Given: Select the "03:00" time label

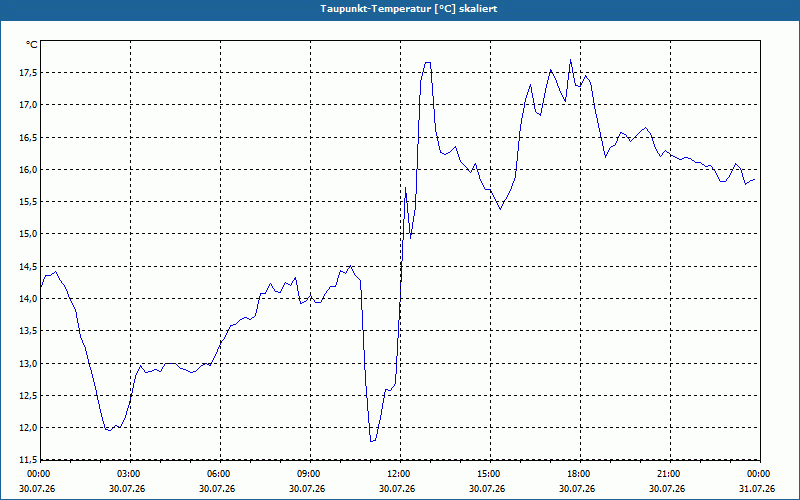Looking at the screenshot, I should pos(129,474).
